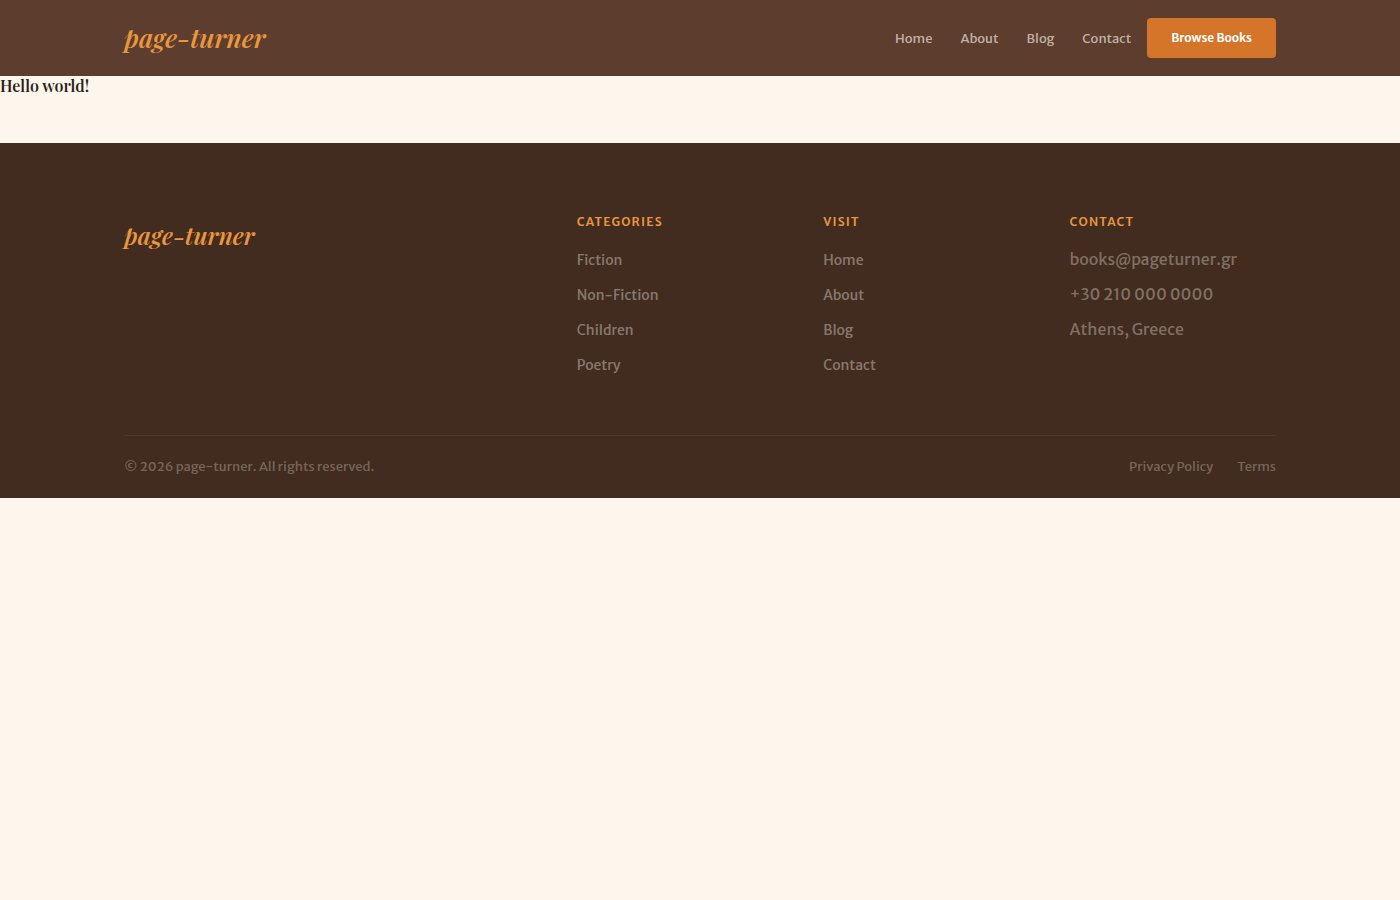Select Contact in the header navigation
1400x900 pixels.
tap(1106, 38)
